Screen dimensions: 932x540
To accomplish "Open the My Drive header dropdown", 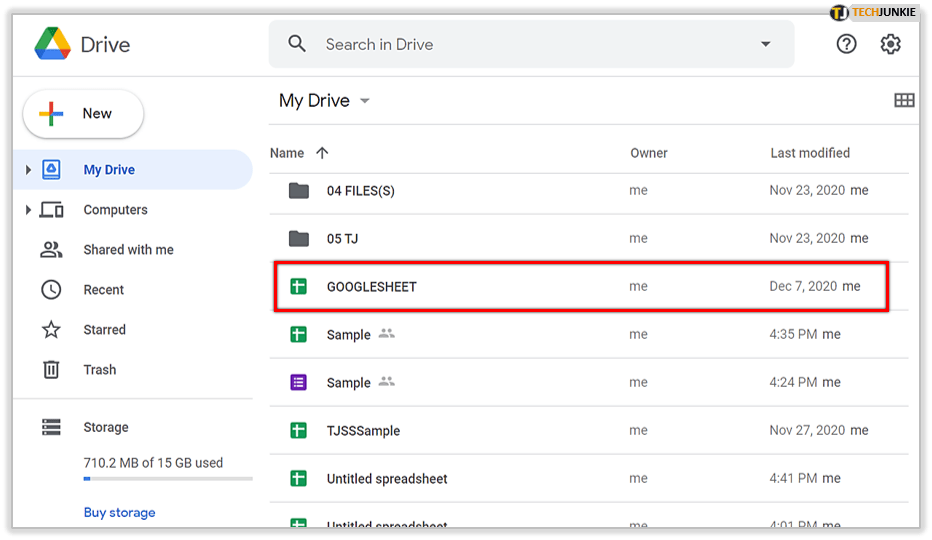I will click(x=365, y=101).
